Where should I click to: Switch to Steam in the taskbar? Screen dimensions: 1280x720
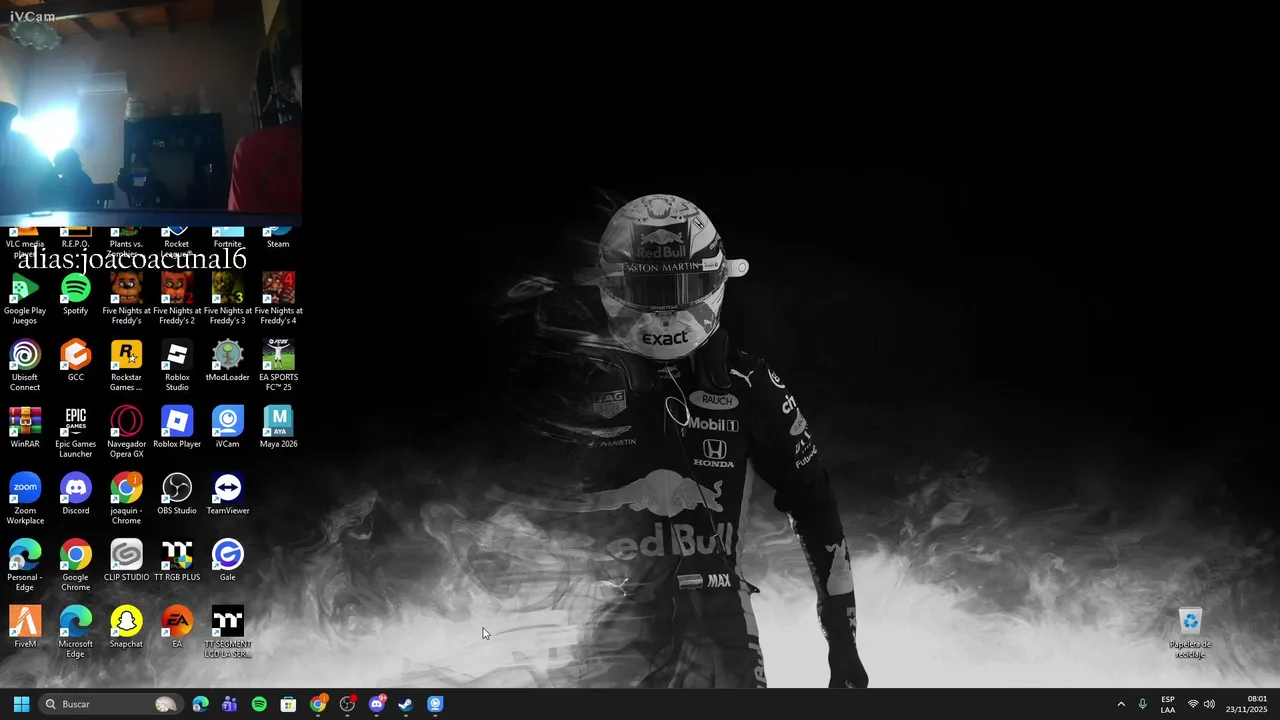(x=406, y=704)
